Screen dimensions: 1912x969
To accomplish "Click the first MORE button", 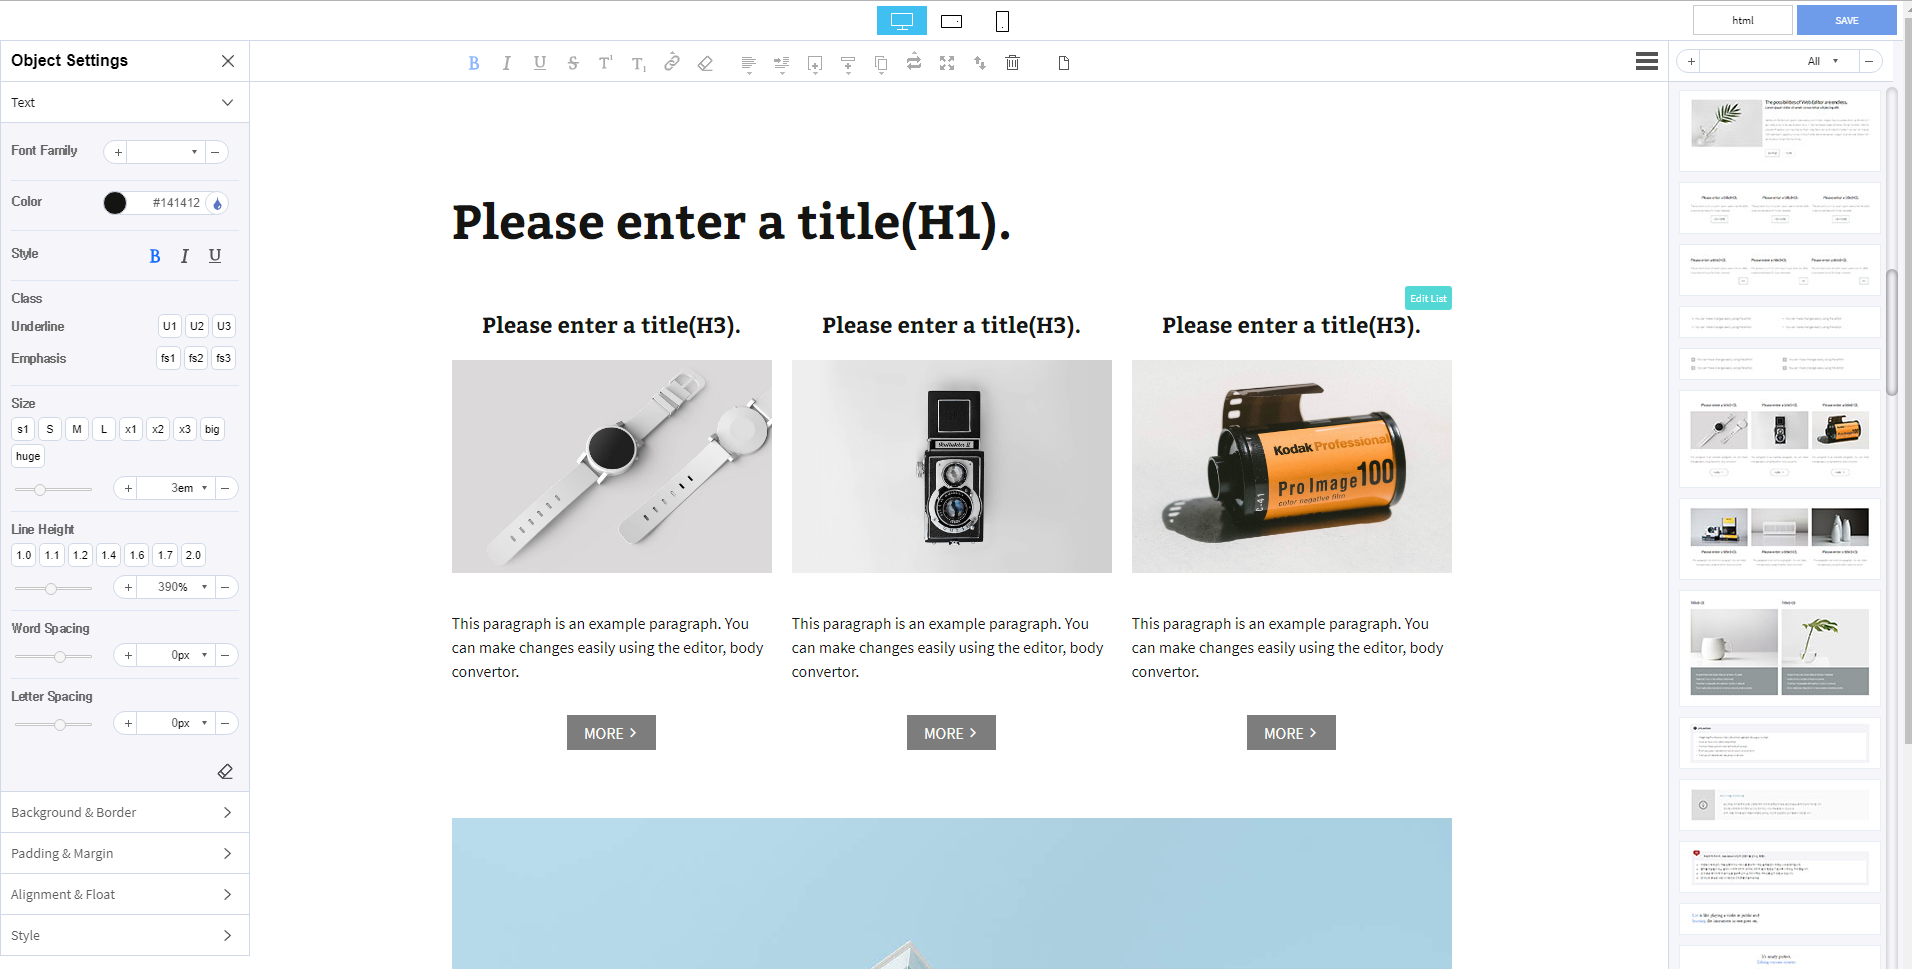I will [611, 733].
